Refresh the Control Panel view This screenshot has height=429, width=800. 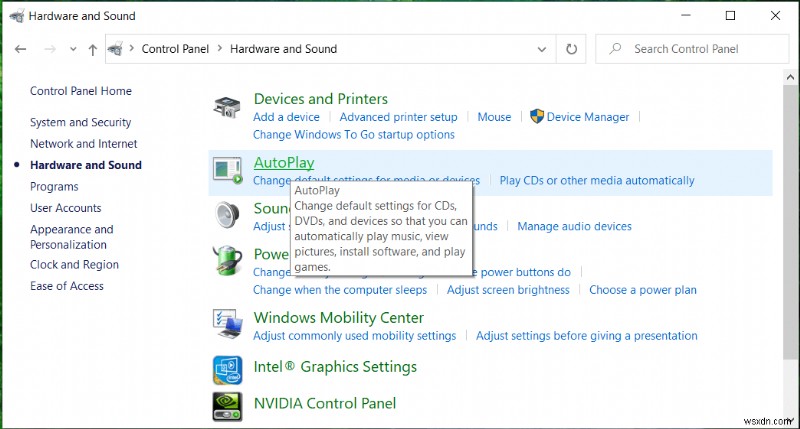click(x=571, y=48)
